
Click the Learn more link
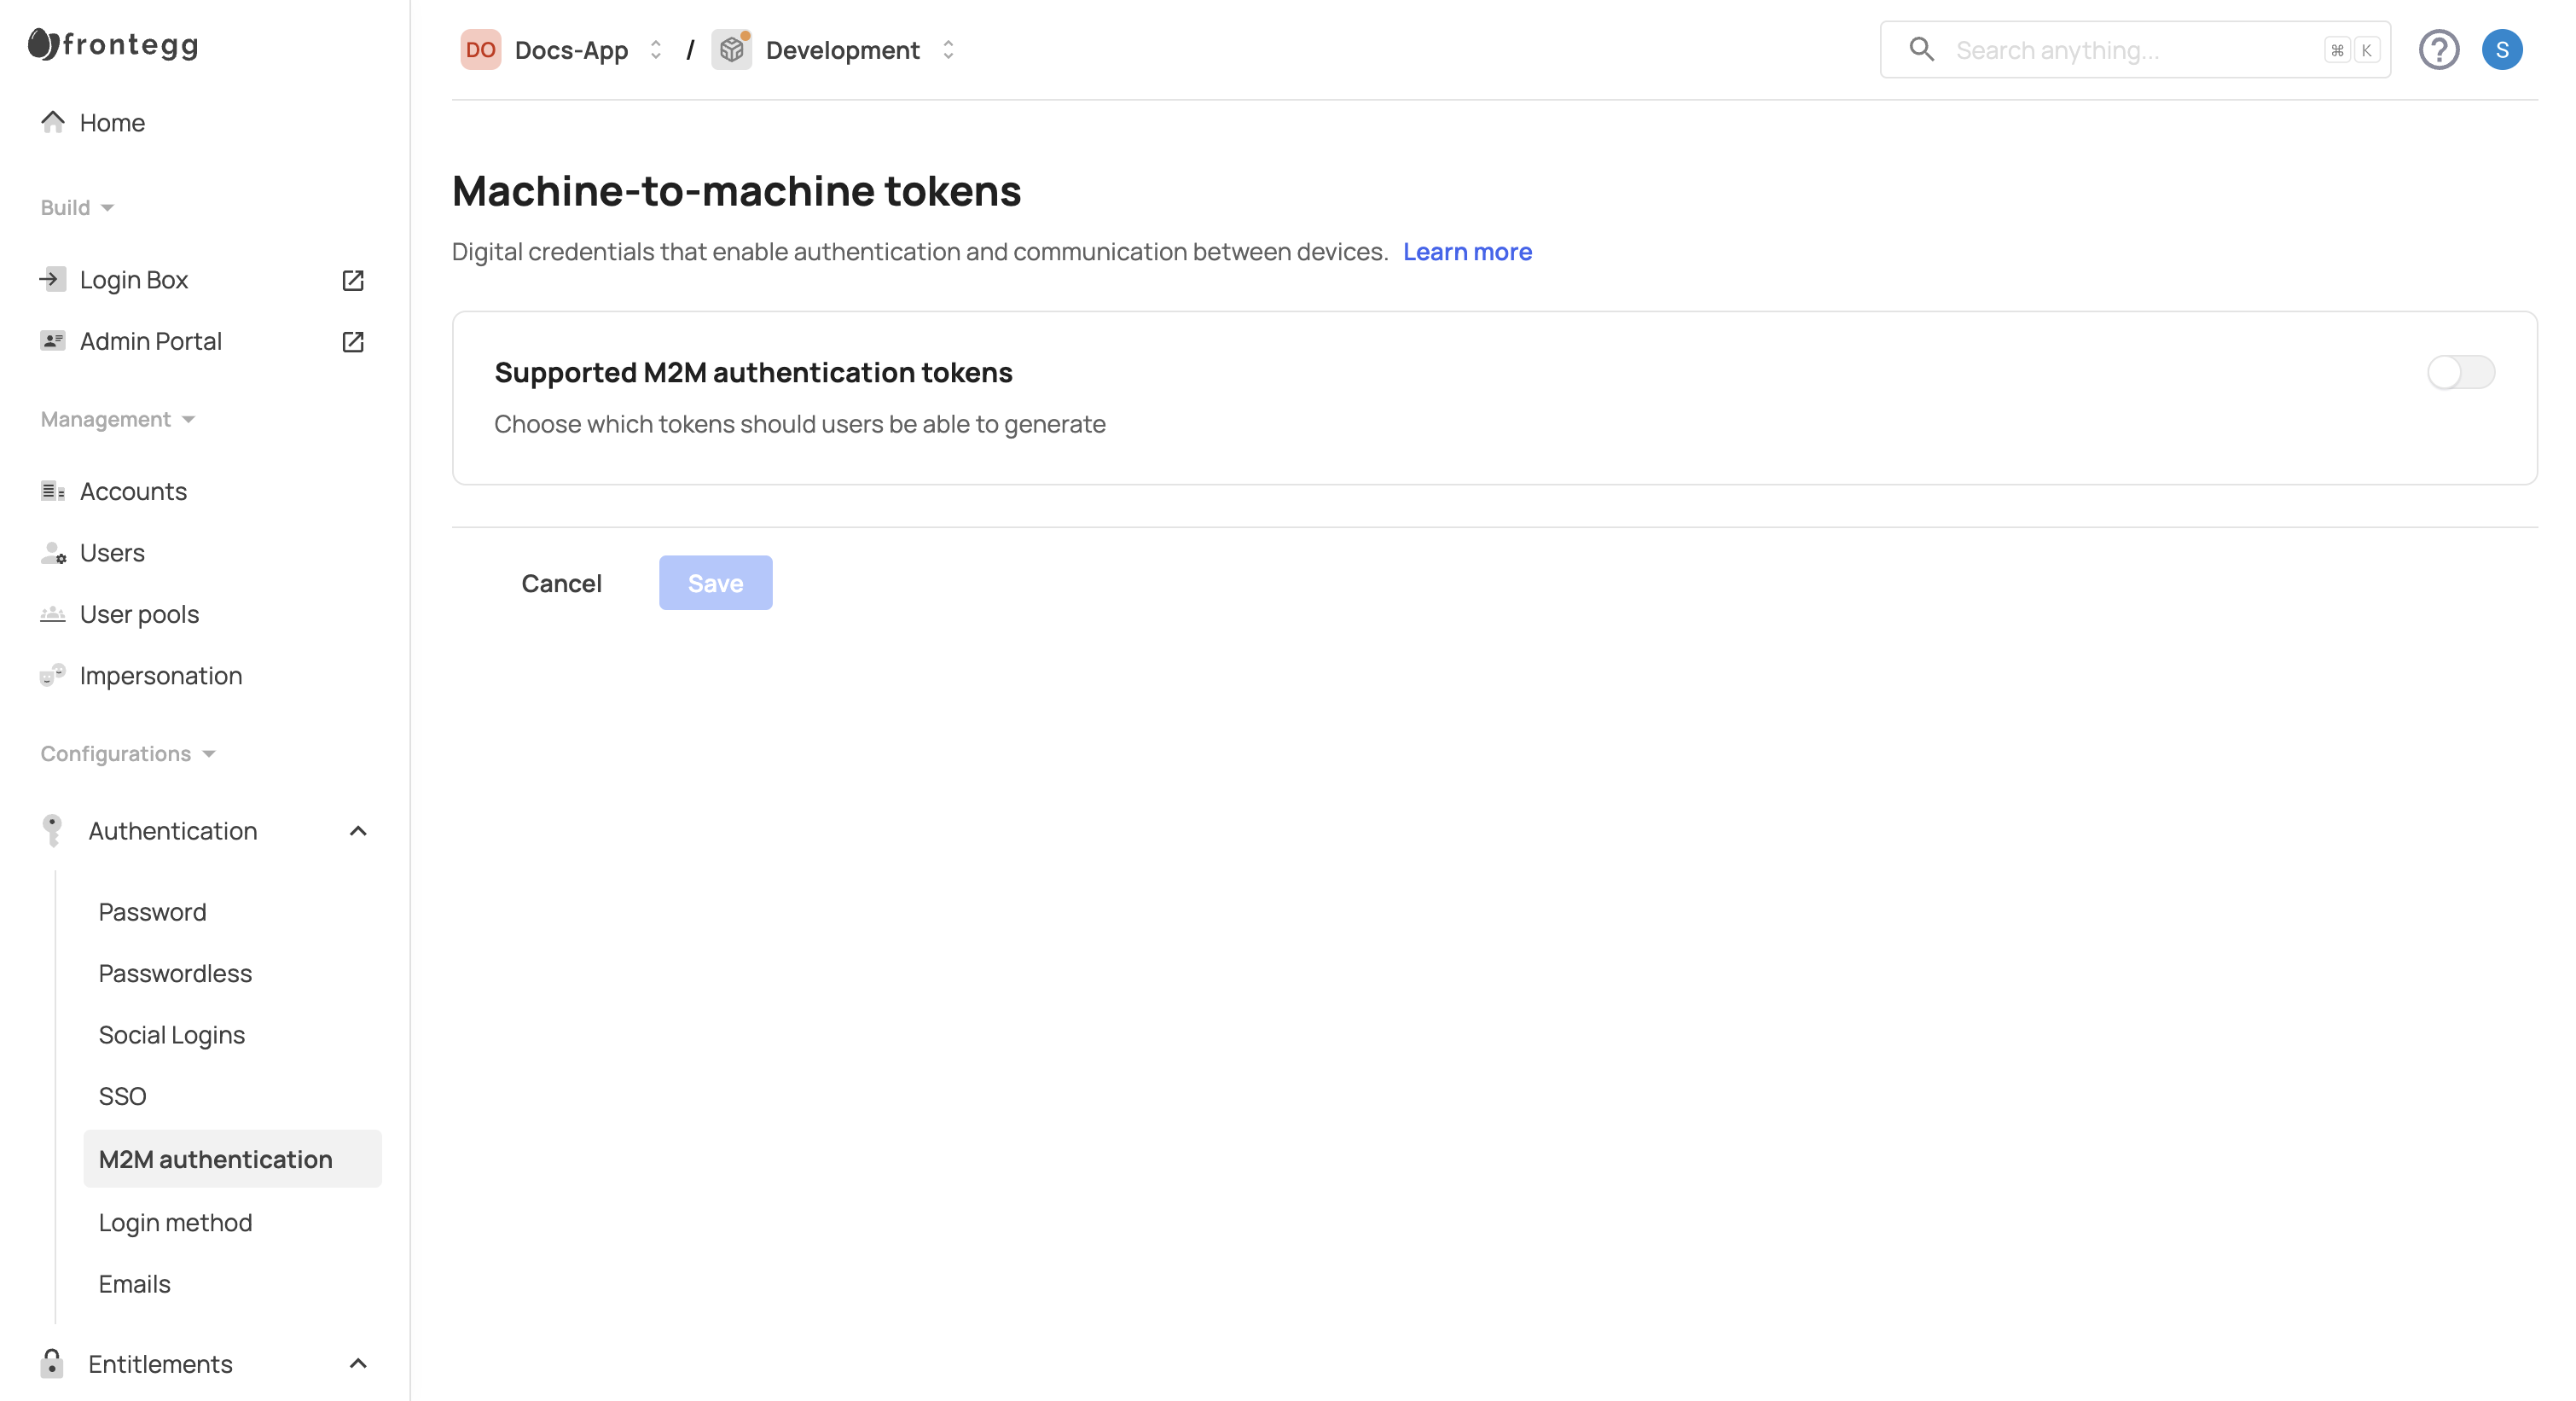coord(1466,252)
